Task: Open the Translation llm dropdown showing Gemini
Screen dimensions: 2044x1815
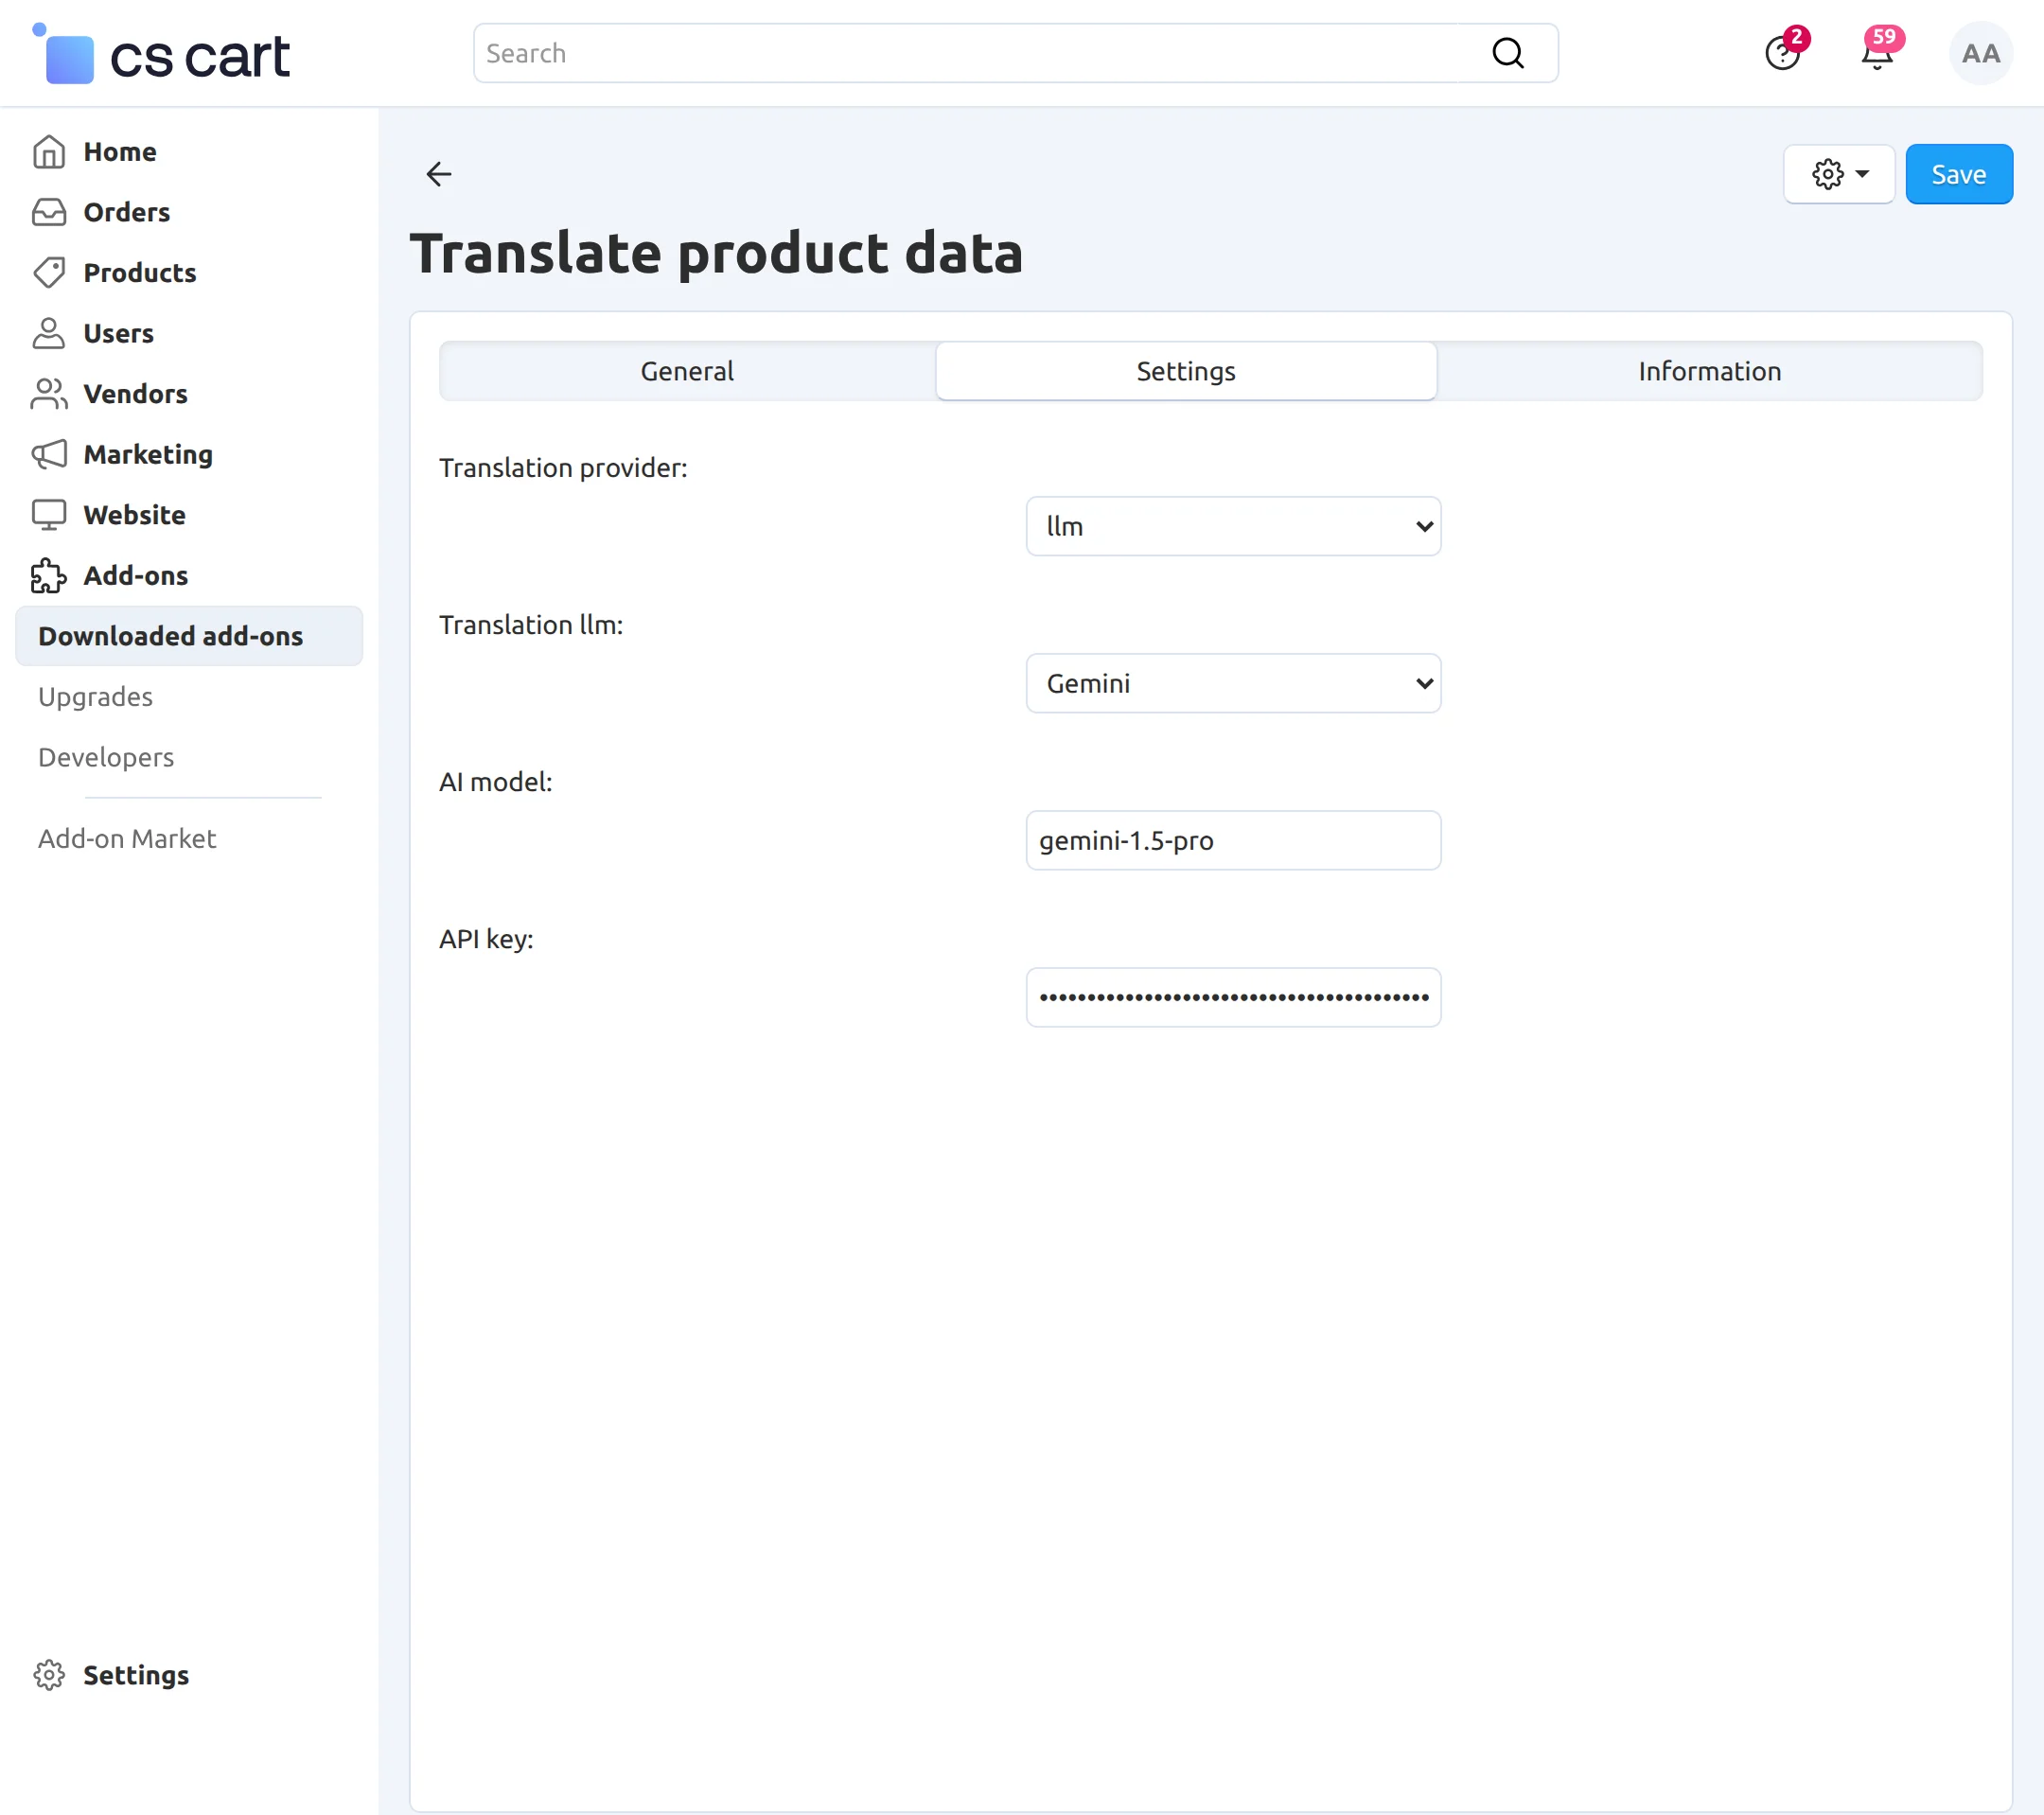Action: (x=1233, y=683)
